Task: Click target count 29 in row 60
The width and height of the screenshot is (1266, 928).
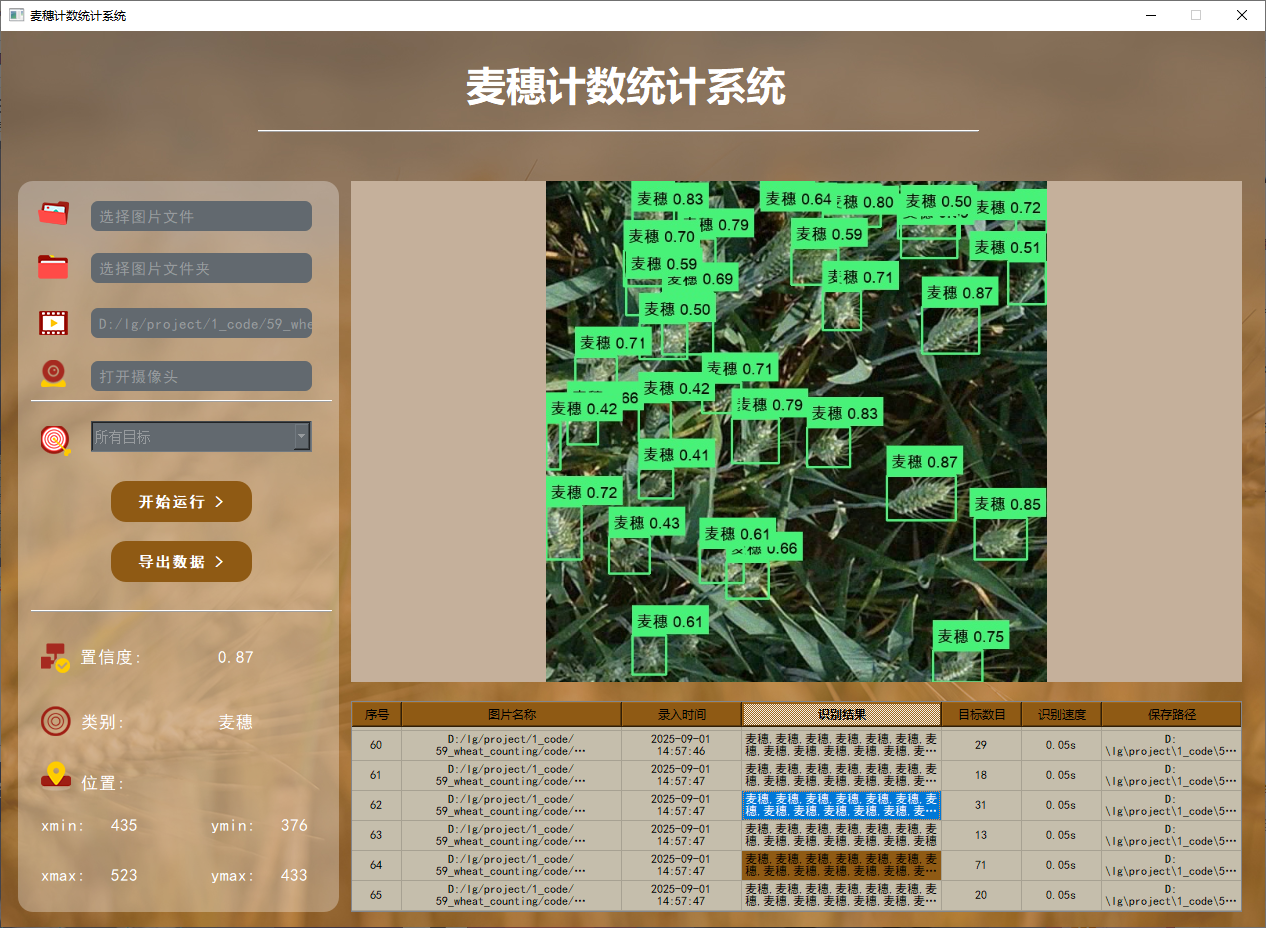Action: click(x=981, y=745)
